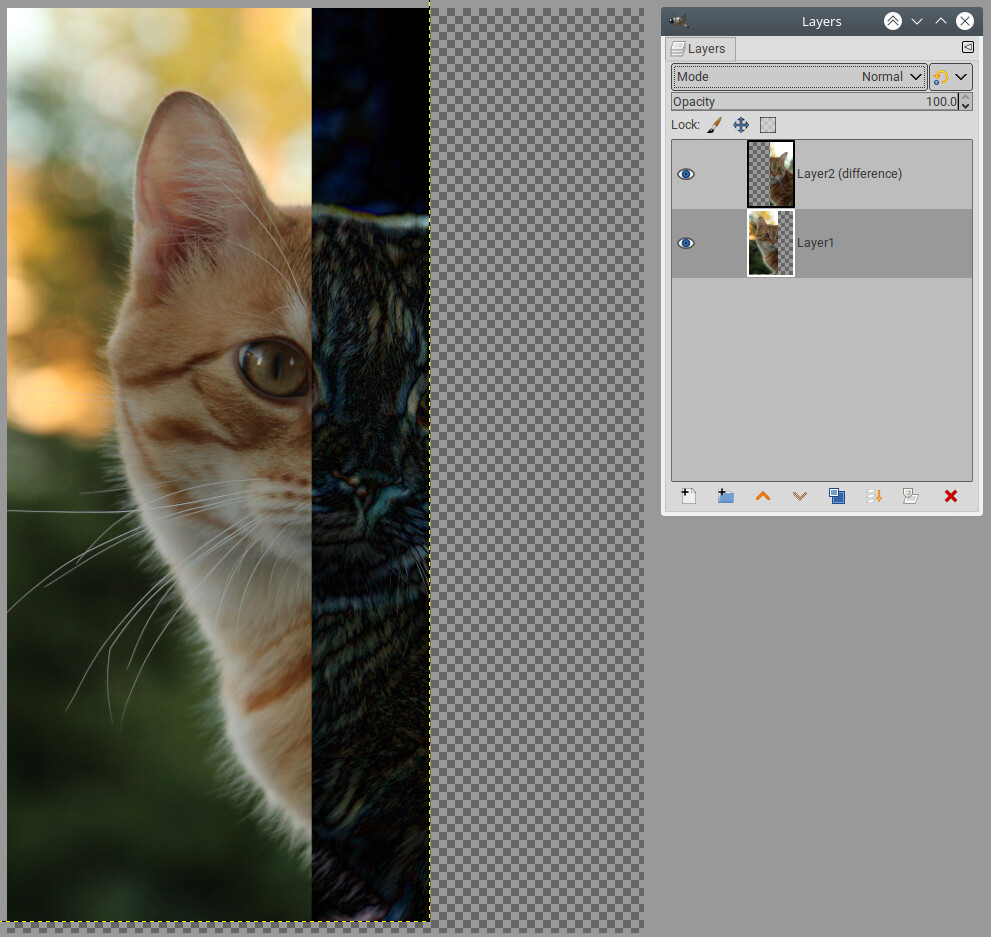Create a new layer group
This screenshot has height=937, width=991.
(x=726, y=496)
